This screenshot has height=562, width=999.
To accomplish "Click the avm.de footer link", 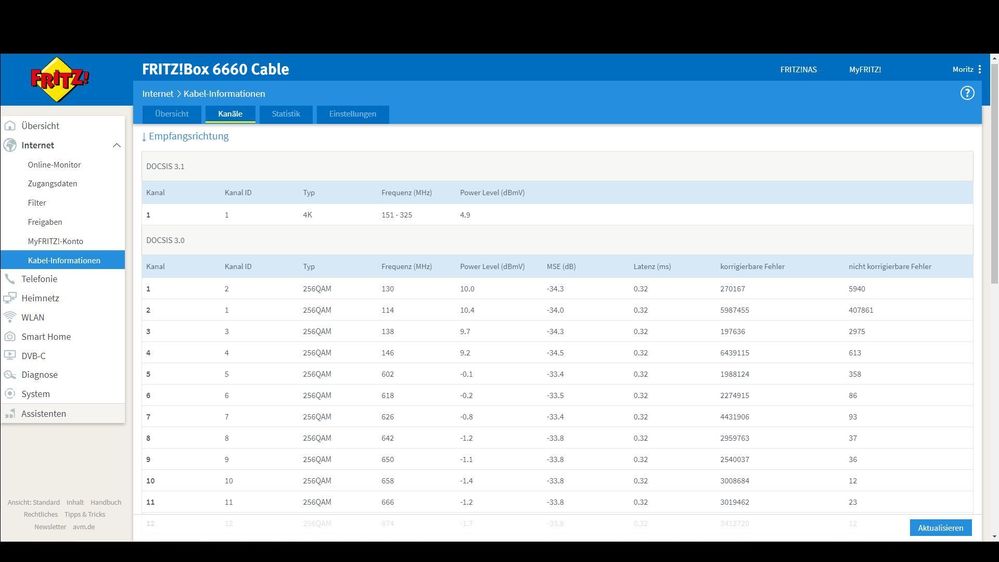I will (x=84, y=526).
